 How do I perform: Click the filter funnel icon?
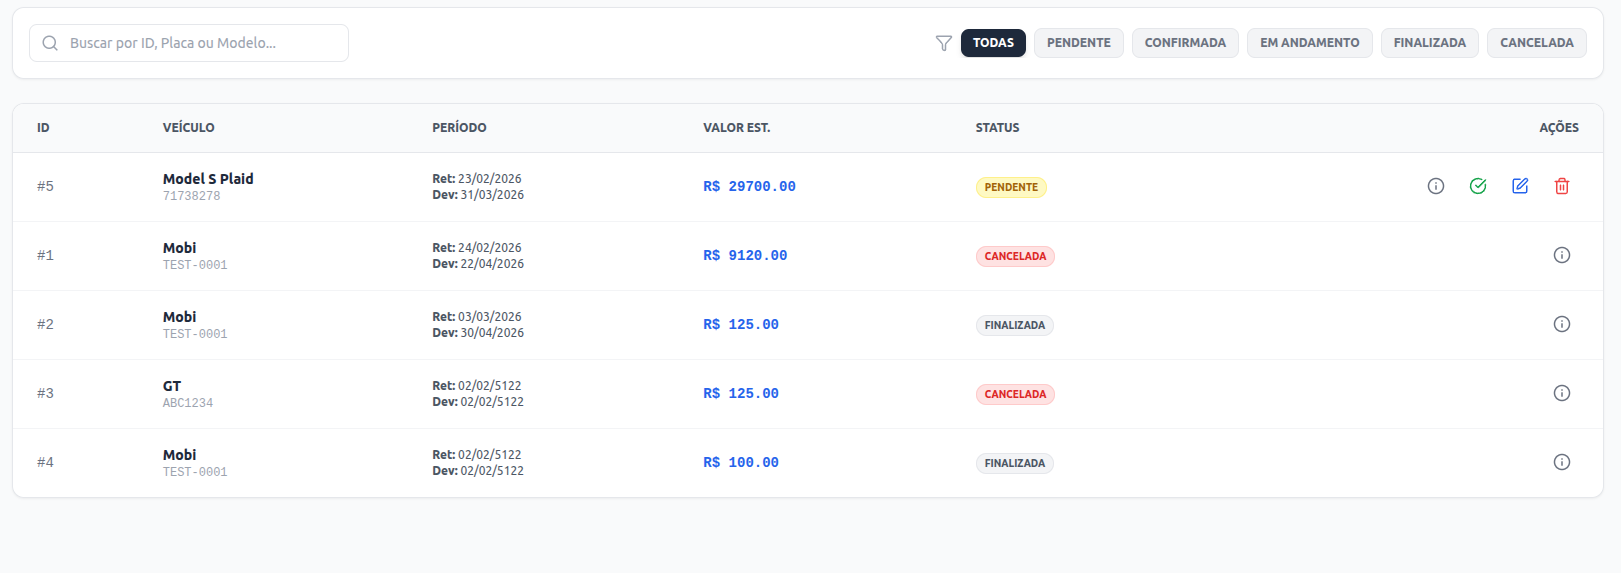click(943, 43)
